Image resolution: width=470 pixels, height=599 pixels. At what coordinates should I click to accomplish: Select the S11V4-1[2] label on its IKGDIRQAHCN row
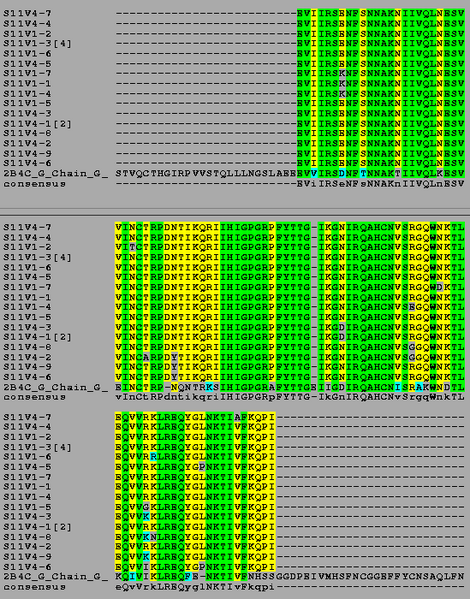[x=37, y=337]
